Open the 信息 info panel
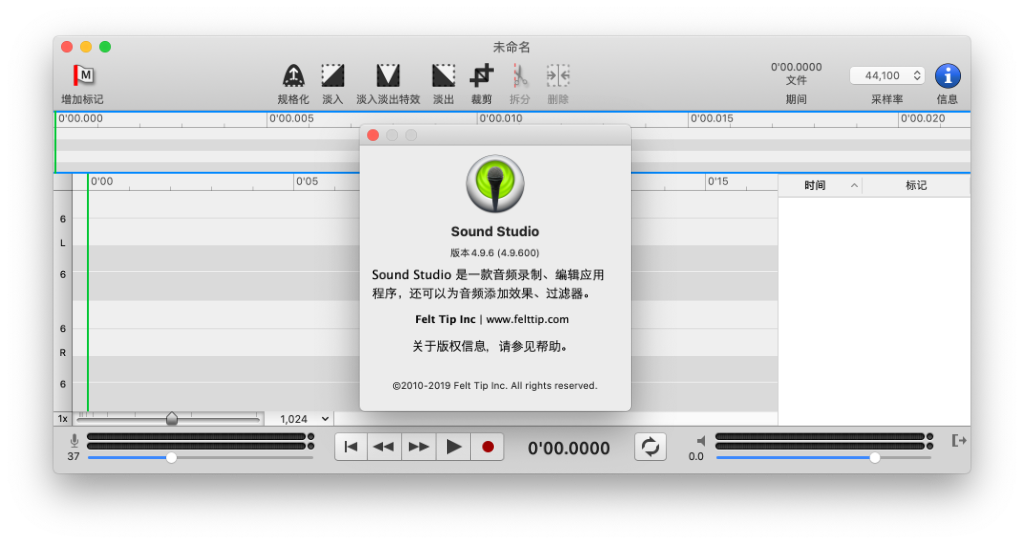 (x=947, y=76)
